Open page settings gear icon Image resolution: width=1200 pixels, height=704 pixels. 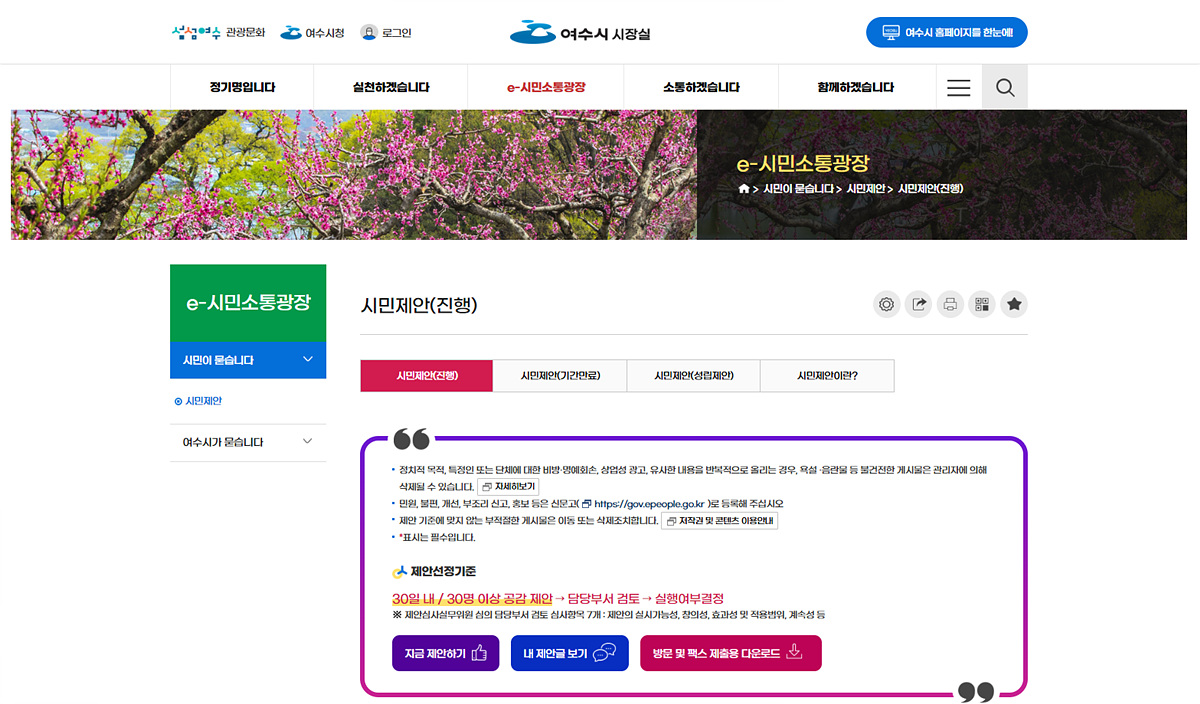click(x=886, y=305)
